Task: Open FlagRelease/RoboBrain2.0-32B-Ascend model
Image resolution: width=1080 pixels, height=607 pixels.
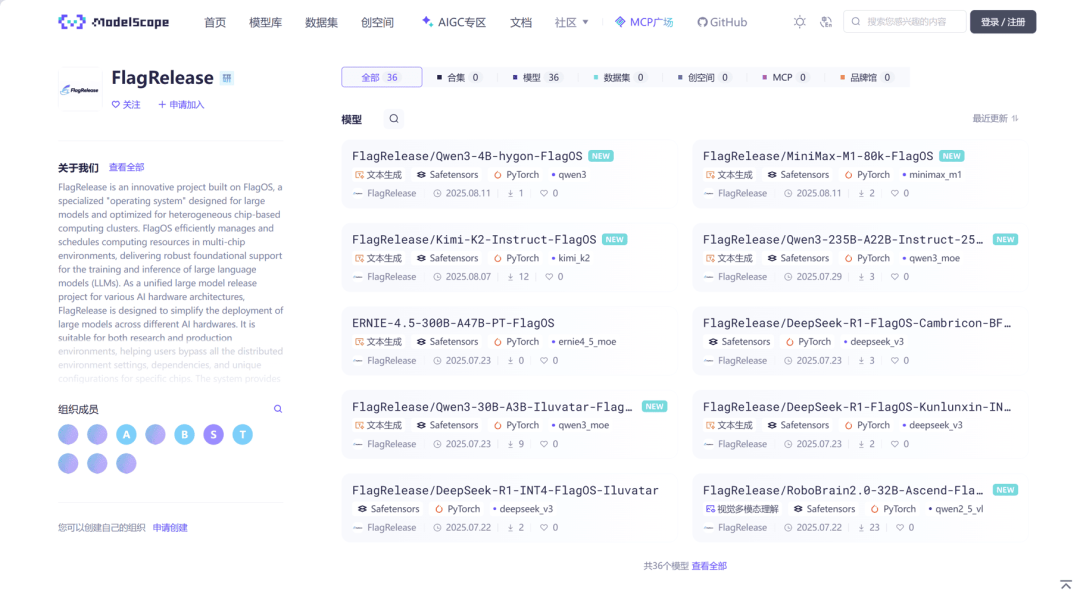Action: tap(843, 491)
